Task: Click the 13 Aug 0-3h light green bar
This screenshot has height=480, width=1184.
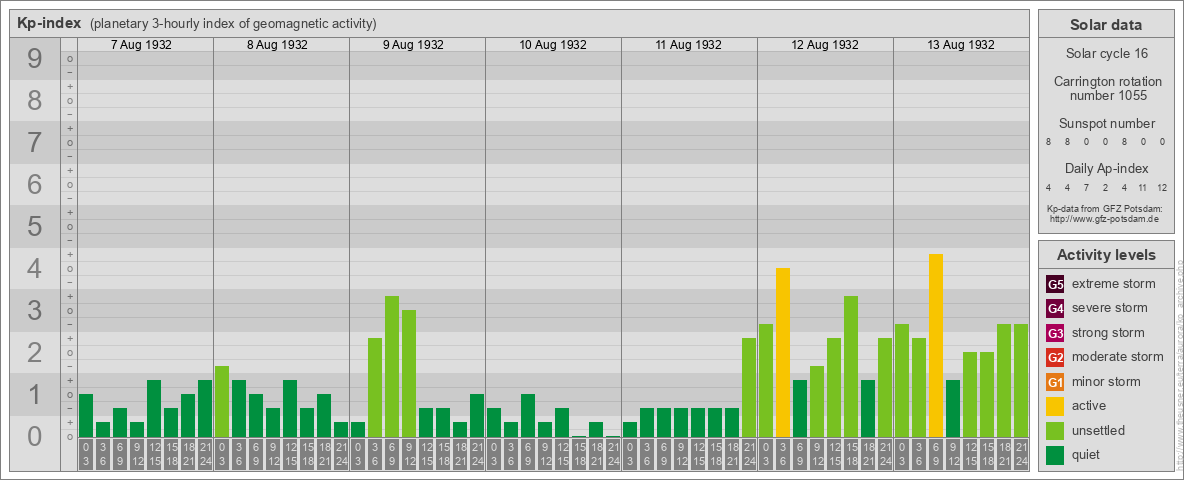Action: (x=902, y=380)
